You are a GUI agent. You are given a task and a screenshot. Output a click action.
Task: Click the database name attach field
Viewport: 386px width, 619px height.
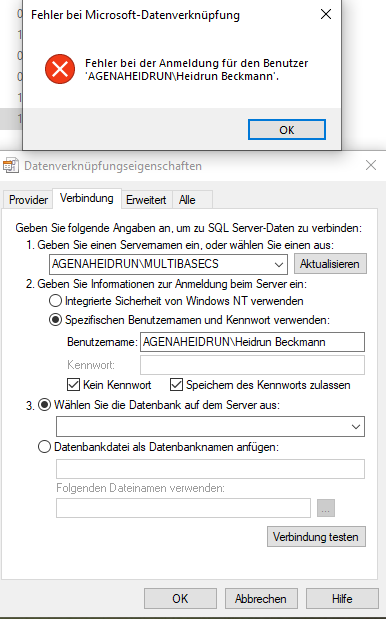[210, 469]
